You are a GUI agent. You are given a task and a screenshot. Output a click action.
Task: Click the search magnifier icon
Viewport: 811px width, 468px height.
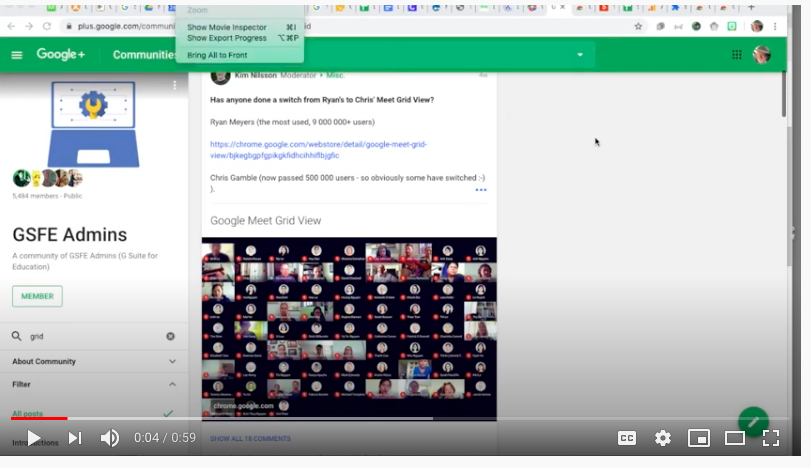(17, 336)
